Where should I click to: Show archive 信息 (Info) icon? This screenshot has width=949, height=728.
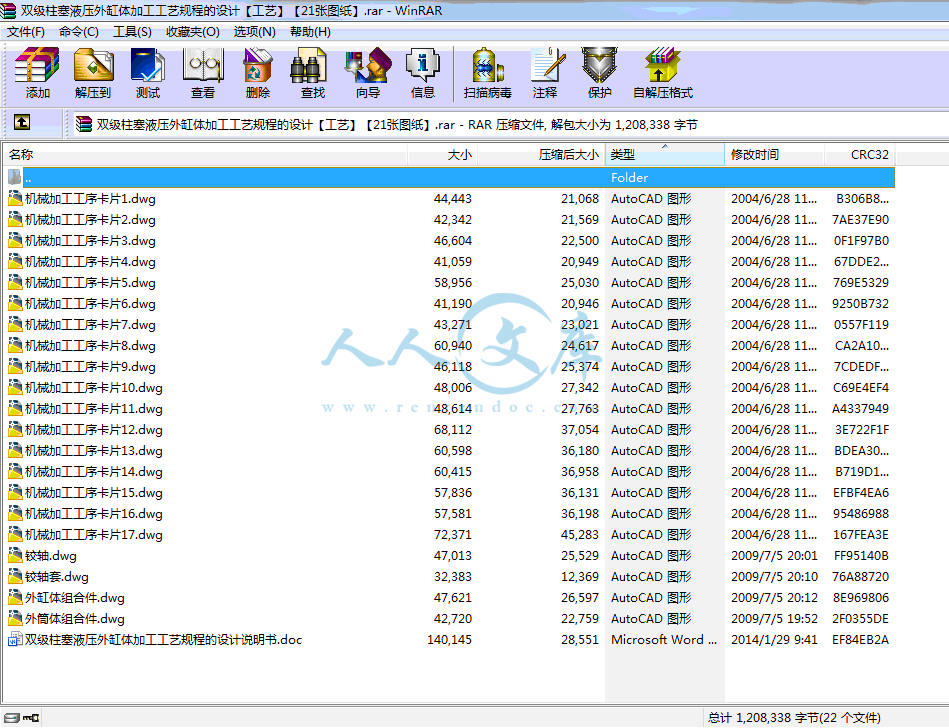(x=422, y=72)
